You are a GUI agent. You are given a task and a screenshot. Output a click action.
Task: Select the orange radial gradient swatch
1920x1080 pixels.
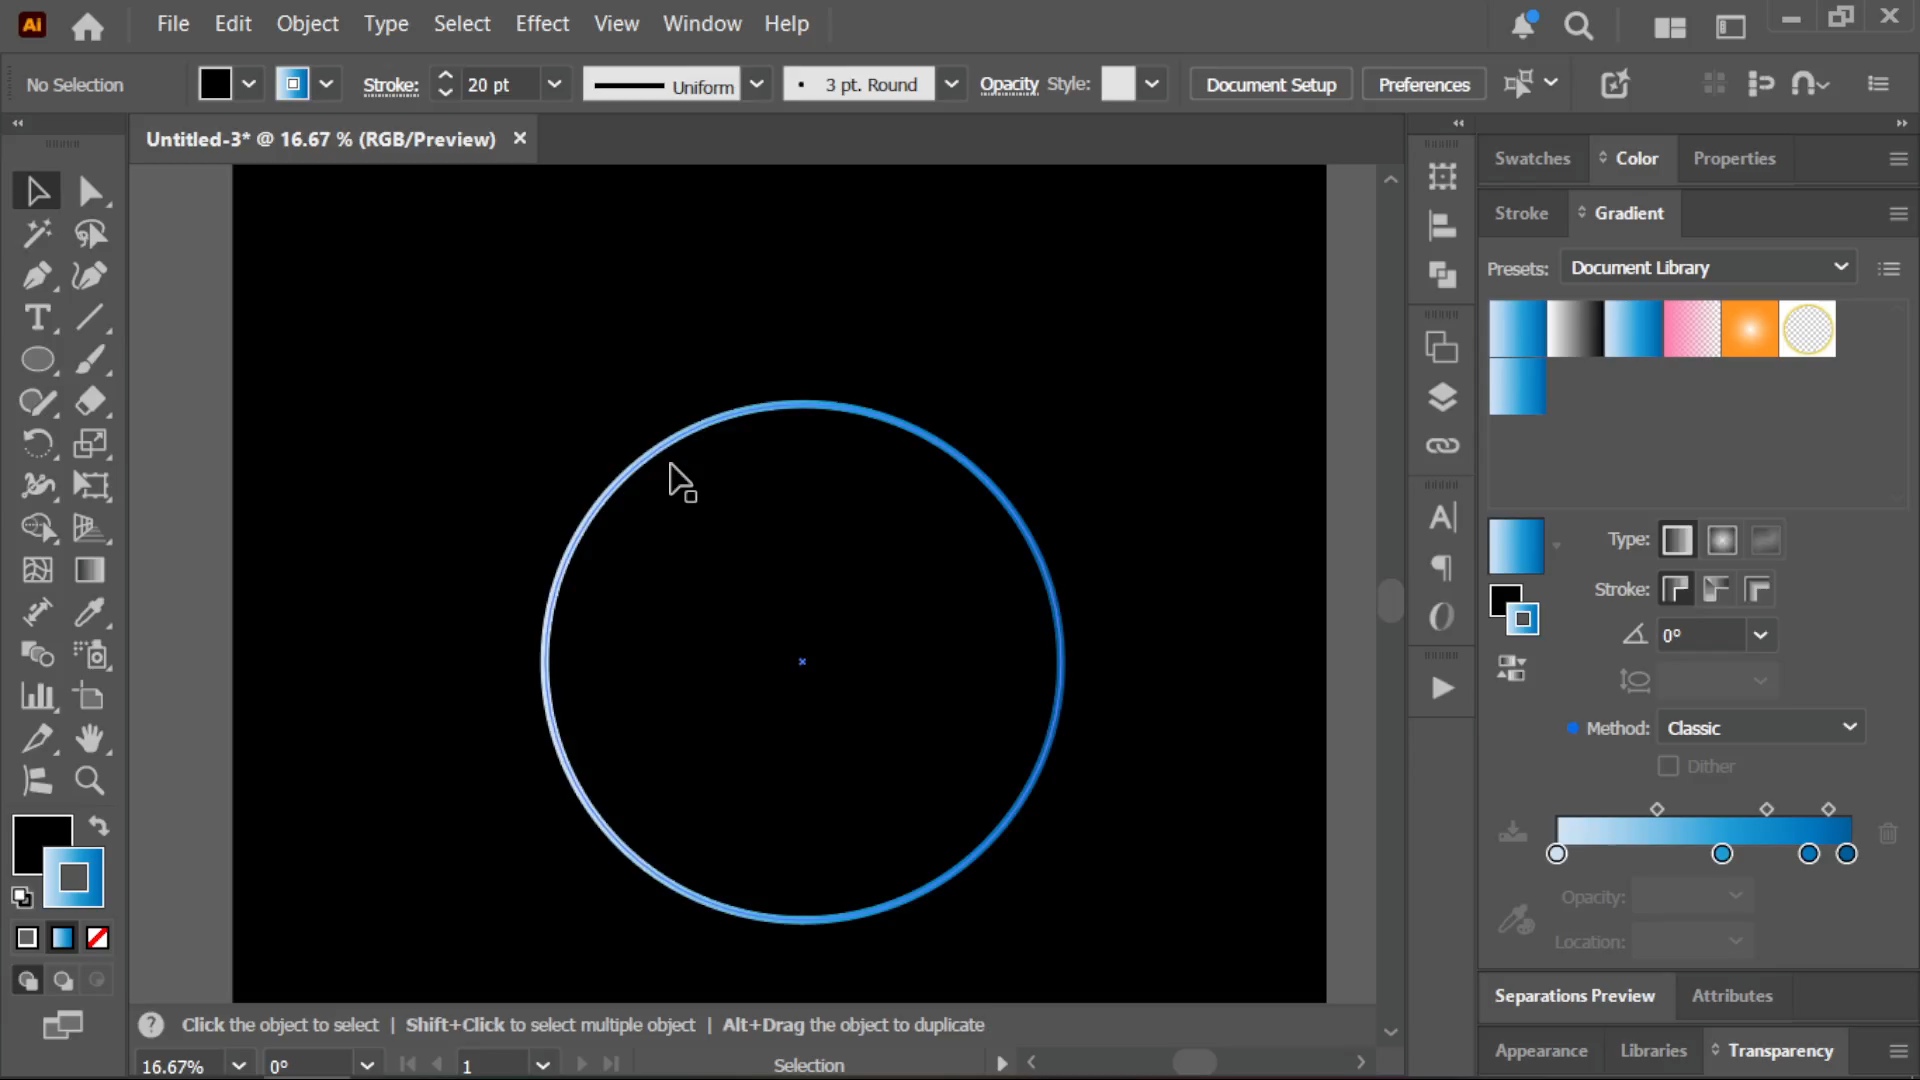(x=1749, y=329)
